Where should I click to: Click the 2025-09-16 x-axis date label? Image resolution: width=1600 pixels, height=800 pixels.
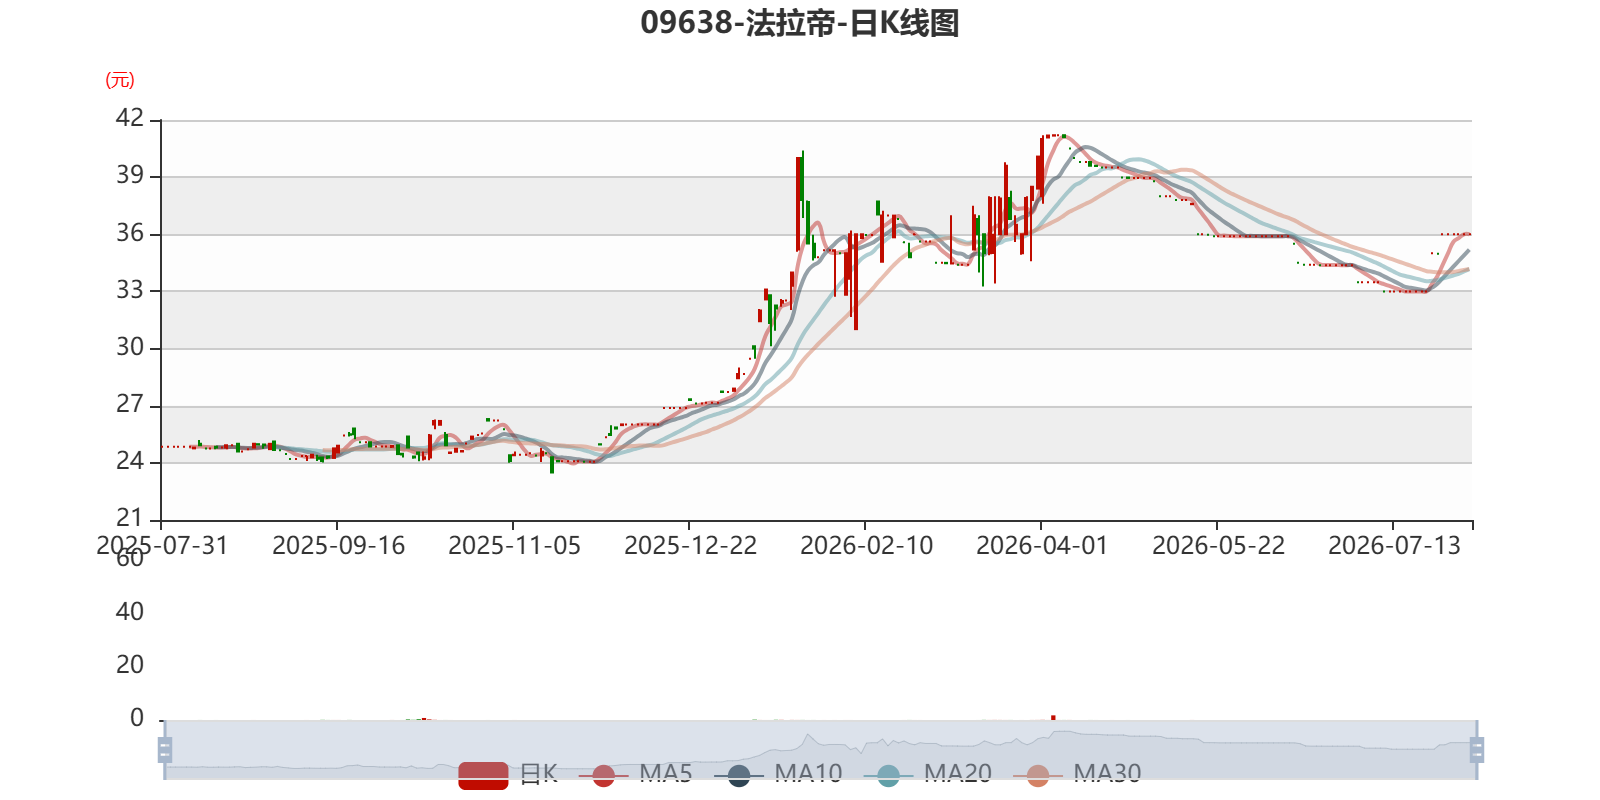(x=338, y=546)
